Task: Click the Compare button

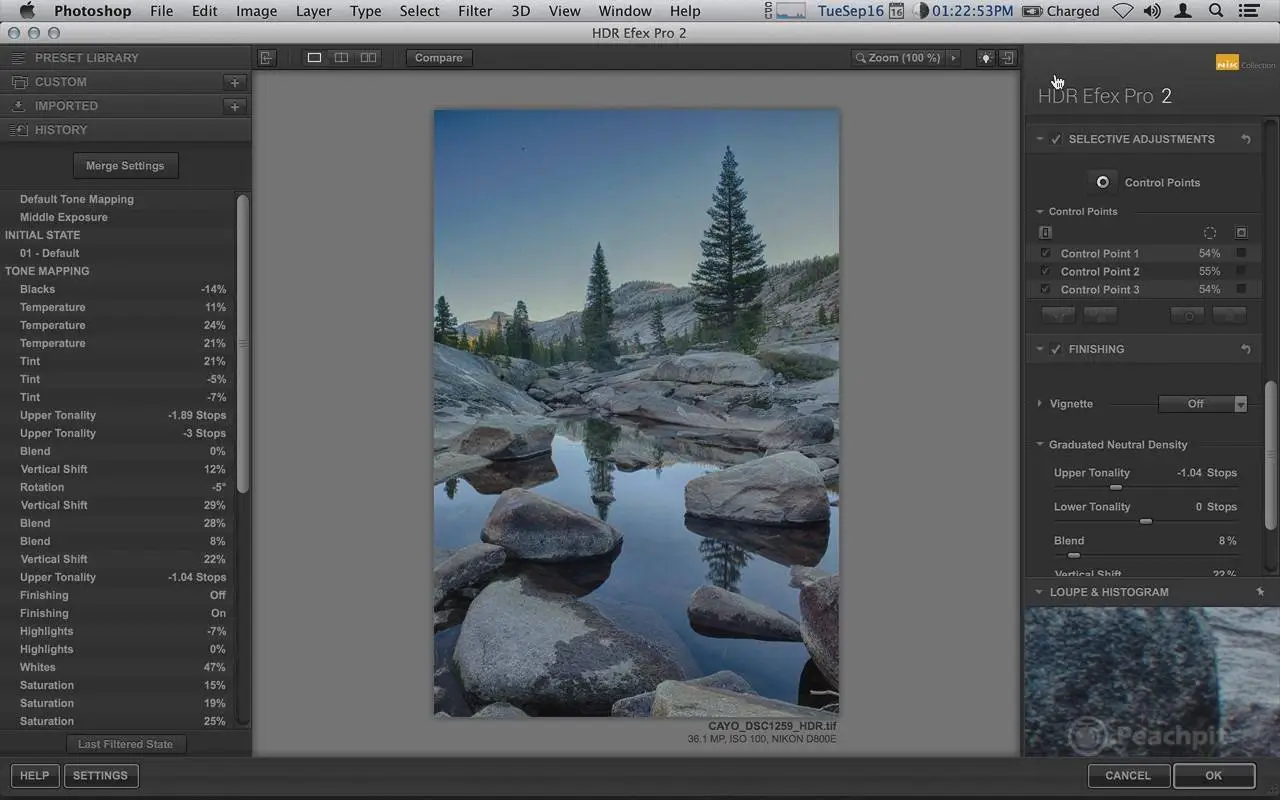Action: pos(439,58)
